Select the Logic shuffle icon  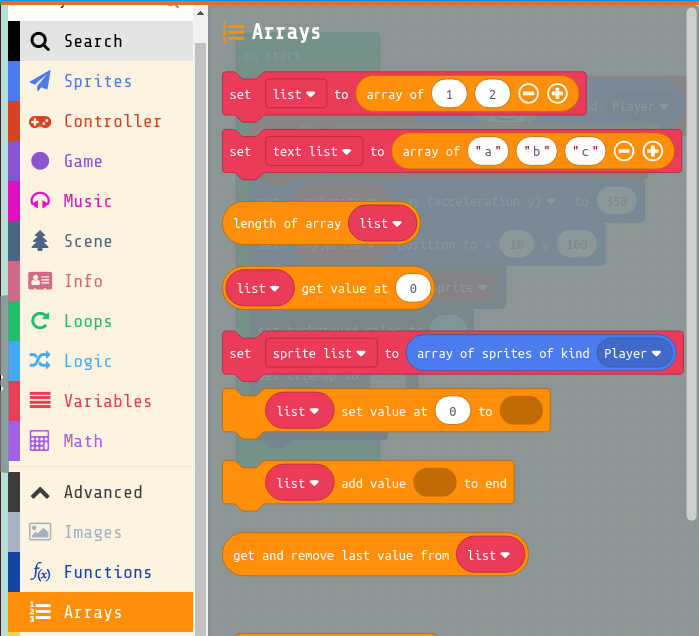(x=40, y=361)
